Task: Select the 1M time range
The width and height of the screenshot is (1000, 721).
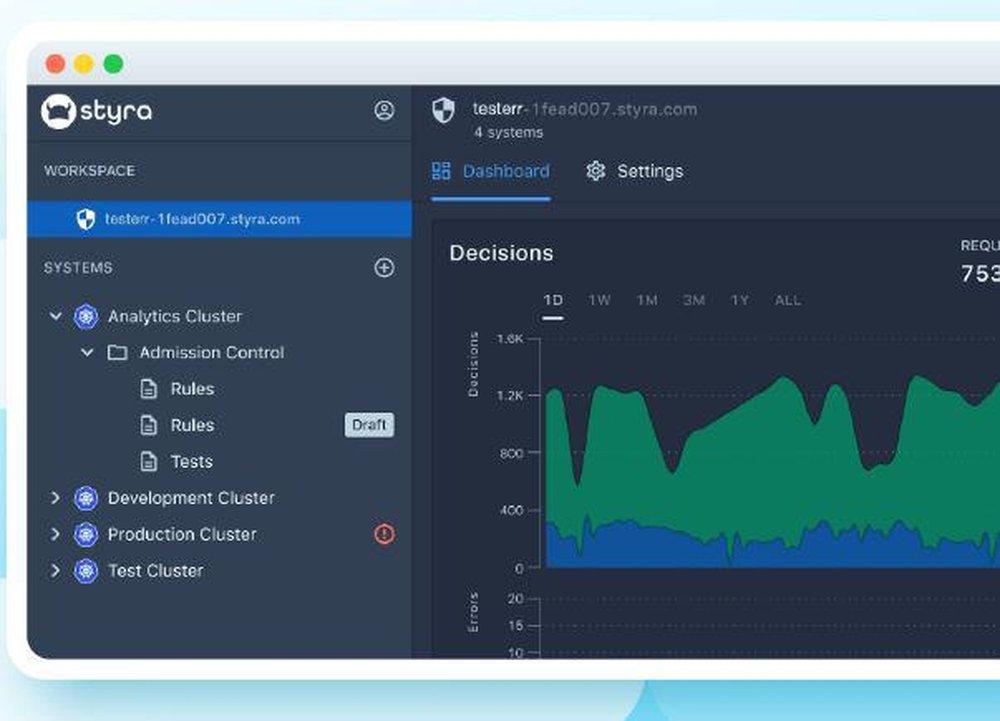Action: [x=647, y=300]
